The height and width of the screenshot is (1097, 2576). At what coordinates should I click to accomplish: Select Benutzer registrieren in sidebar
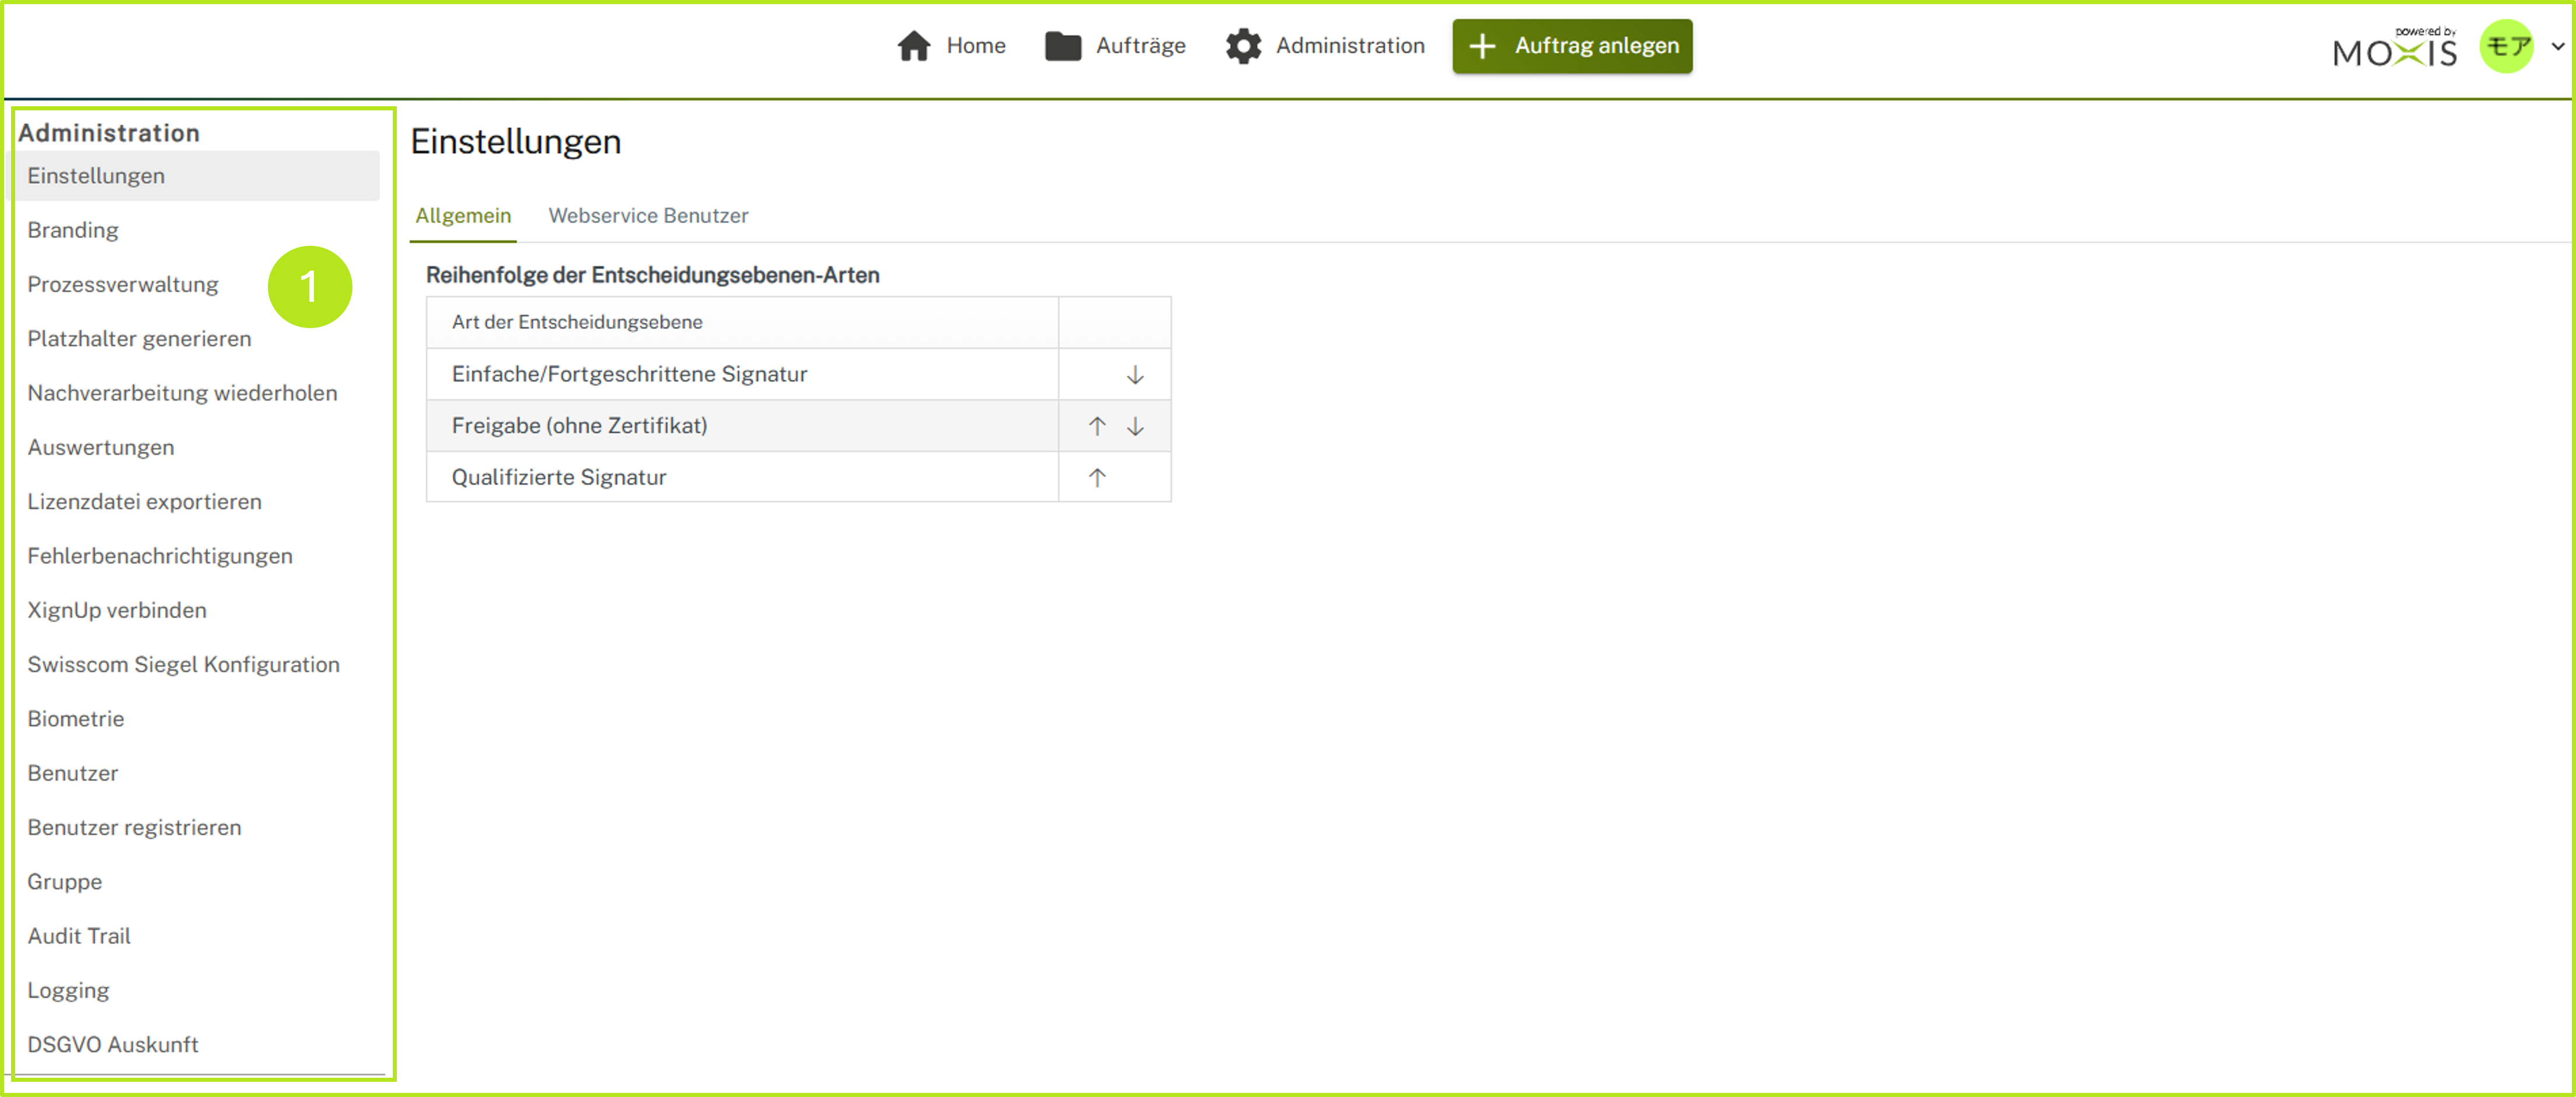coord(134,828)
